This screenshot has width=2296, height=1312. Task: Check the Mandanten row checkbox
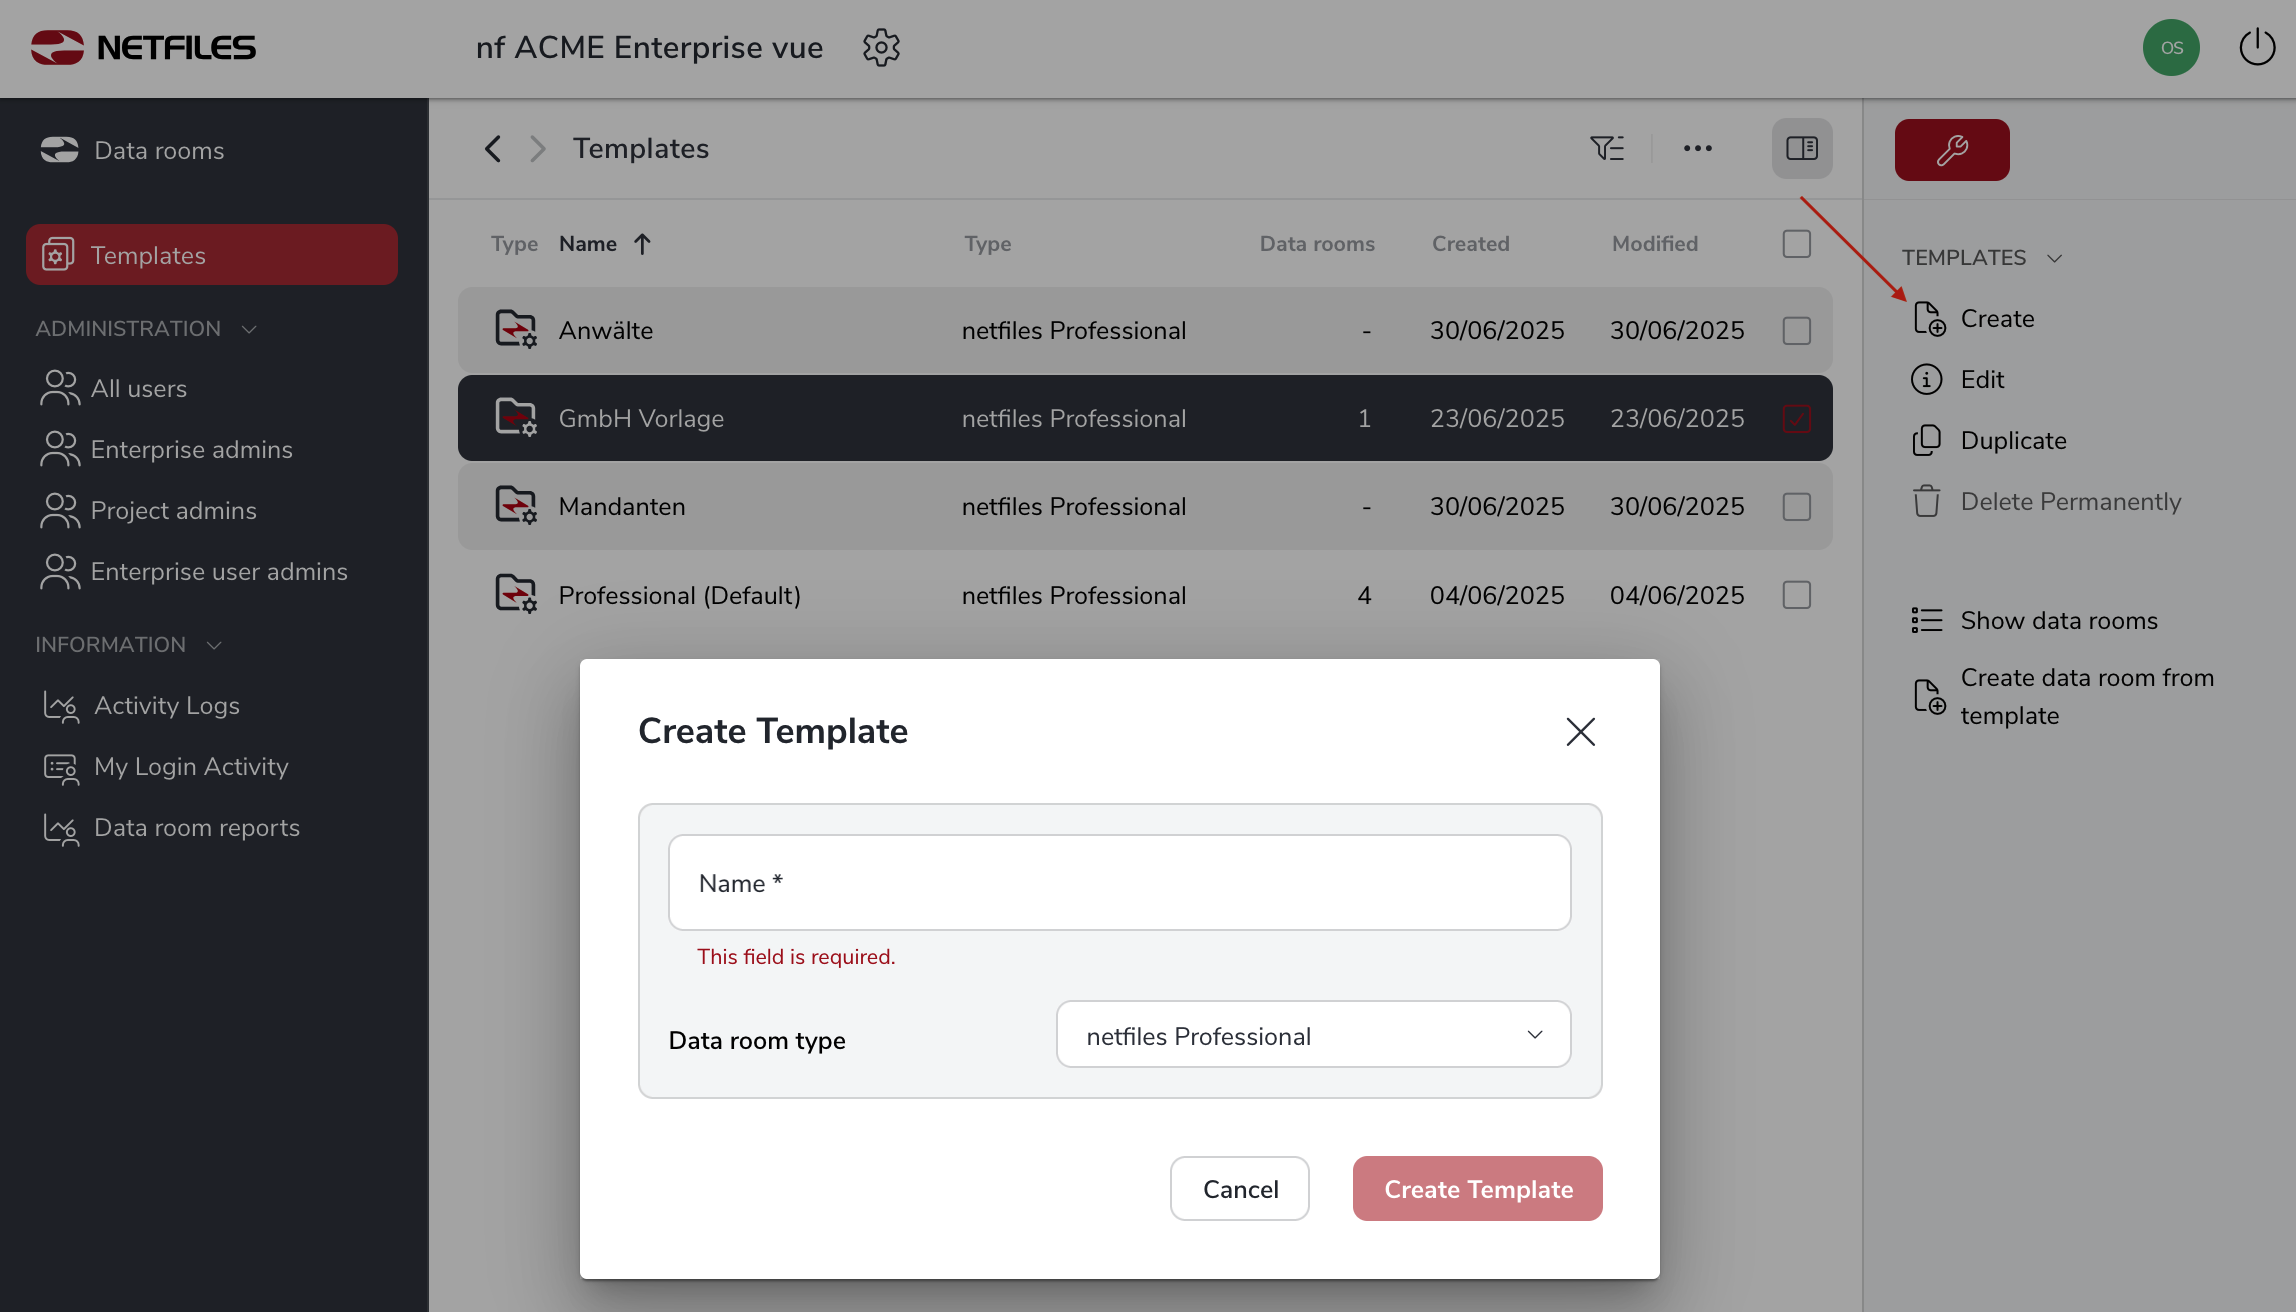1796,506
